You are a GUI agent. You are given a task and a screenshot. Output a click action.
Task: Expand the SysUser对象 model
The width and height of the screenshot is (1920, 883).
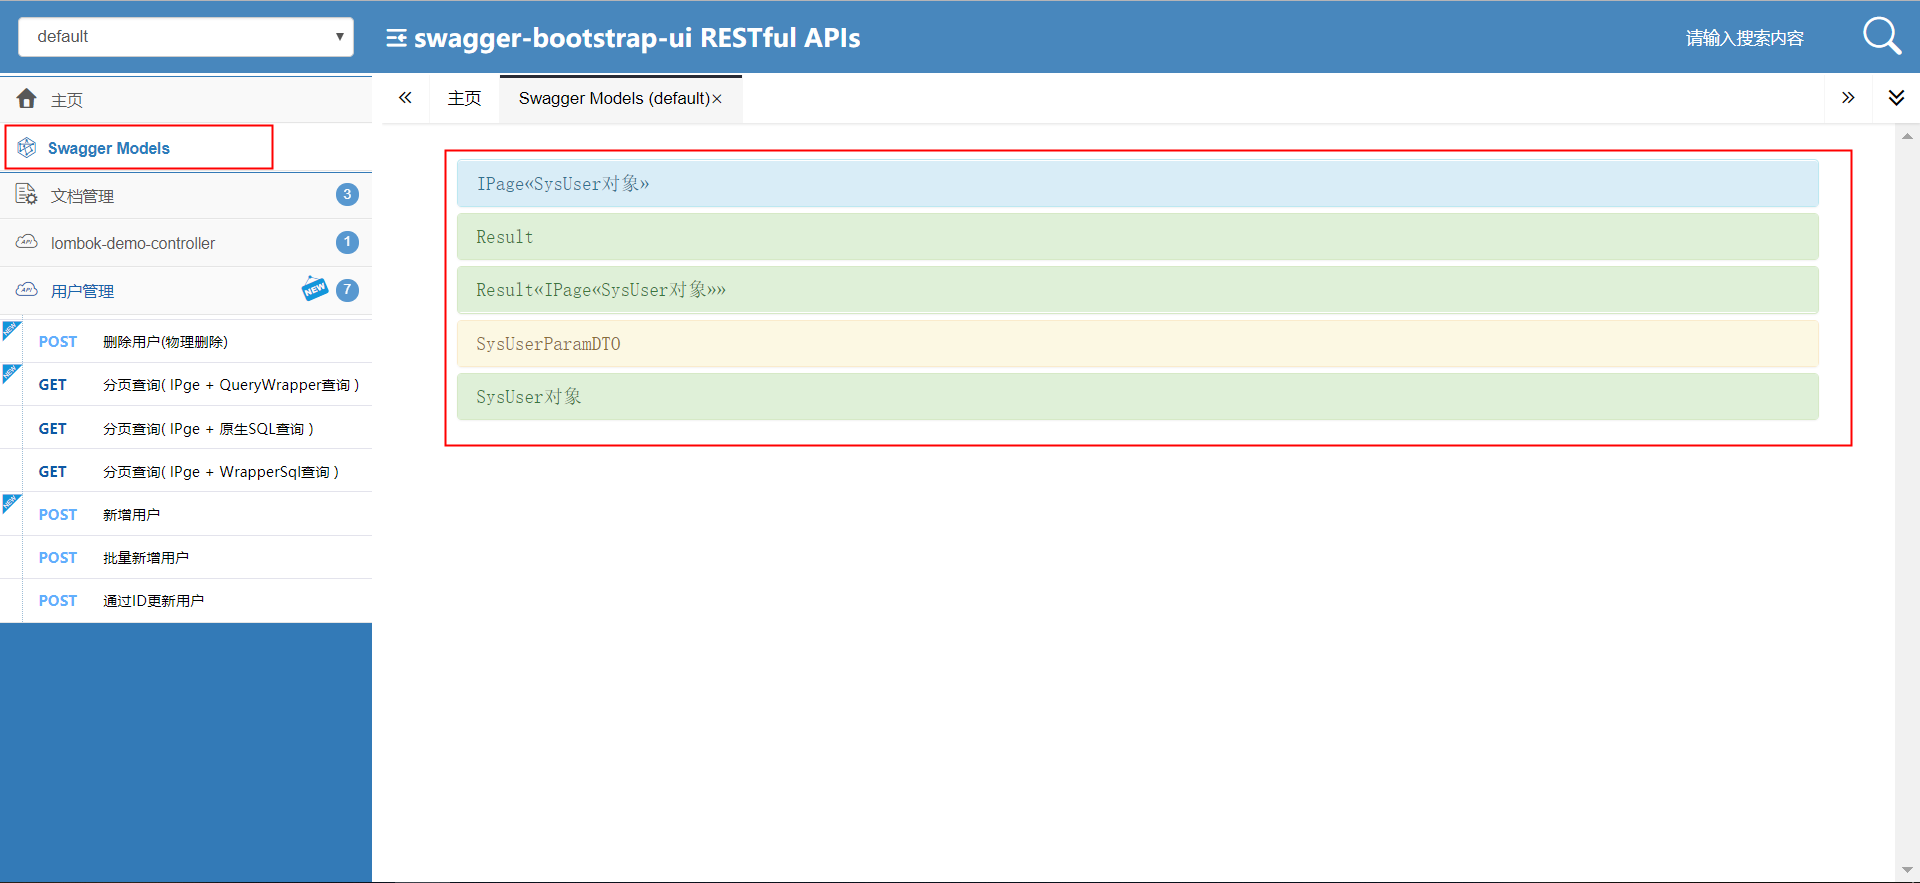1138,397
